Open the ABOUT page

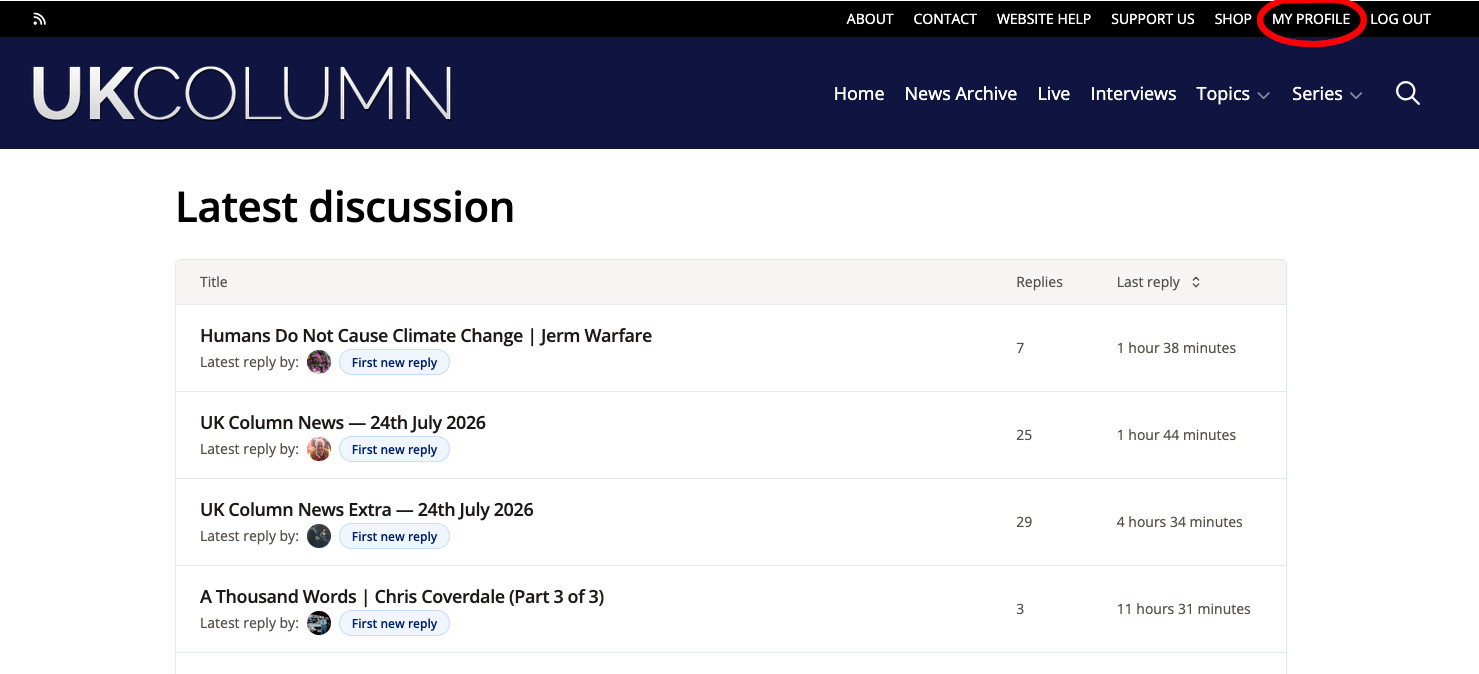click(x=870, y=19)
